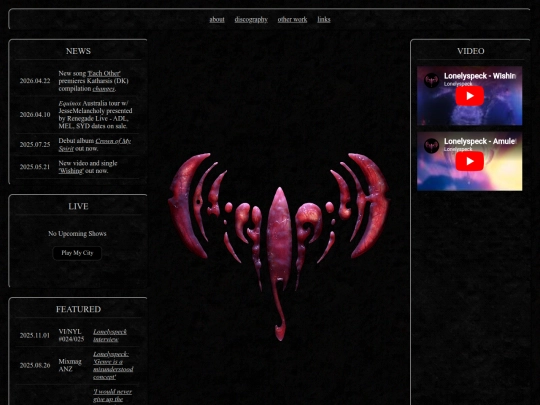Open Crown of My Spirit album link
Viewport: 540px width, 405px height.
tap(95, 145)
